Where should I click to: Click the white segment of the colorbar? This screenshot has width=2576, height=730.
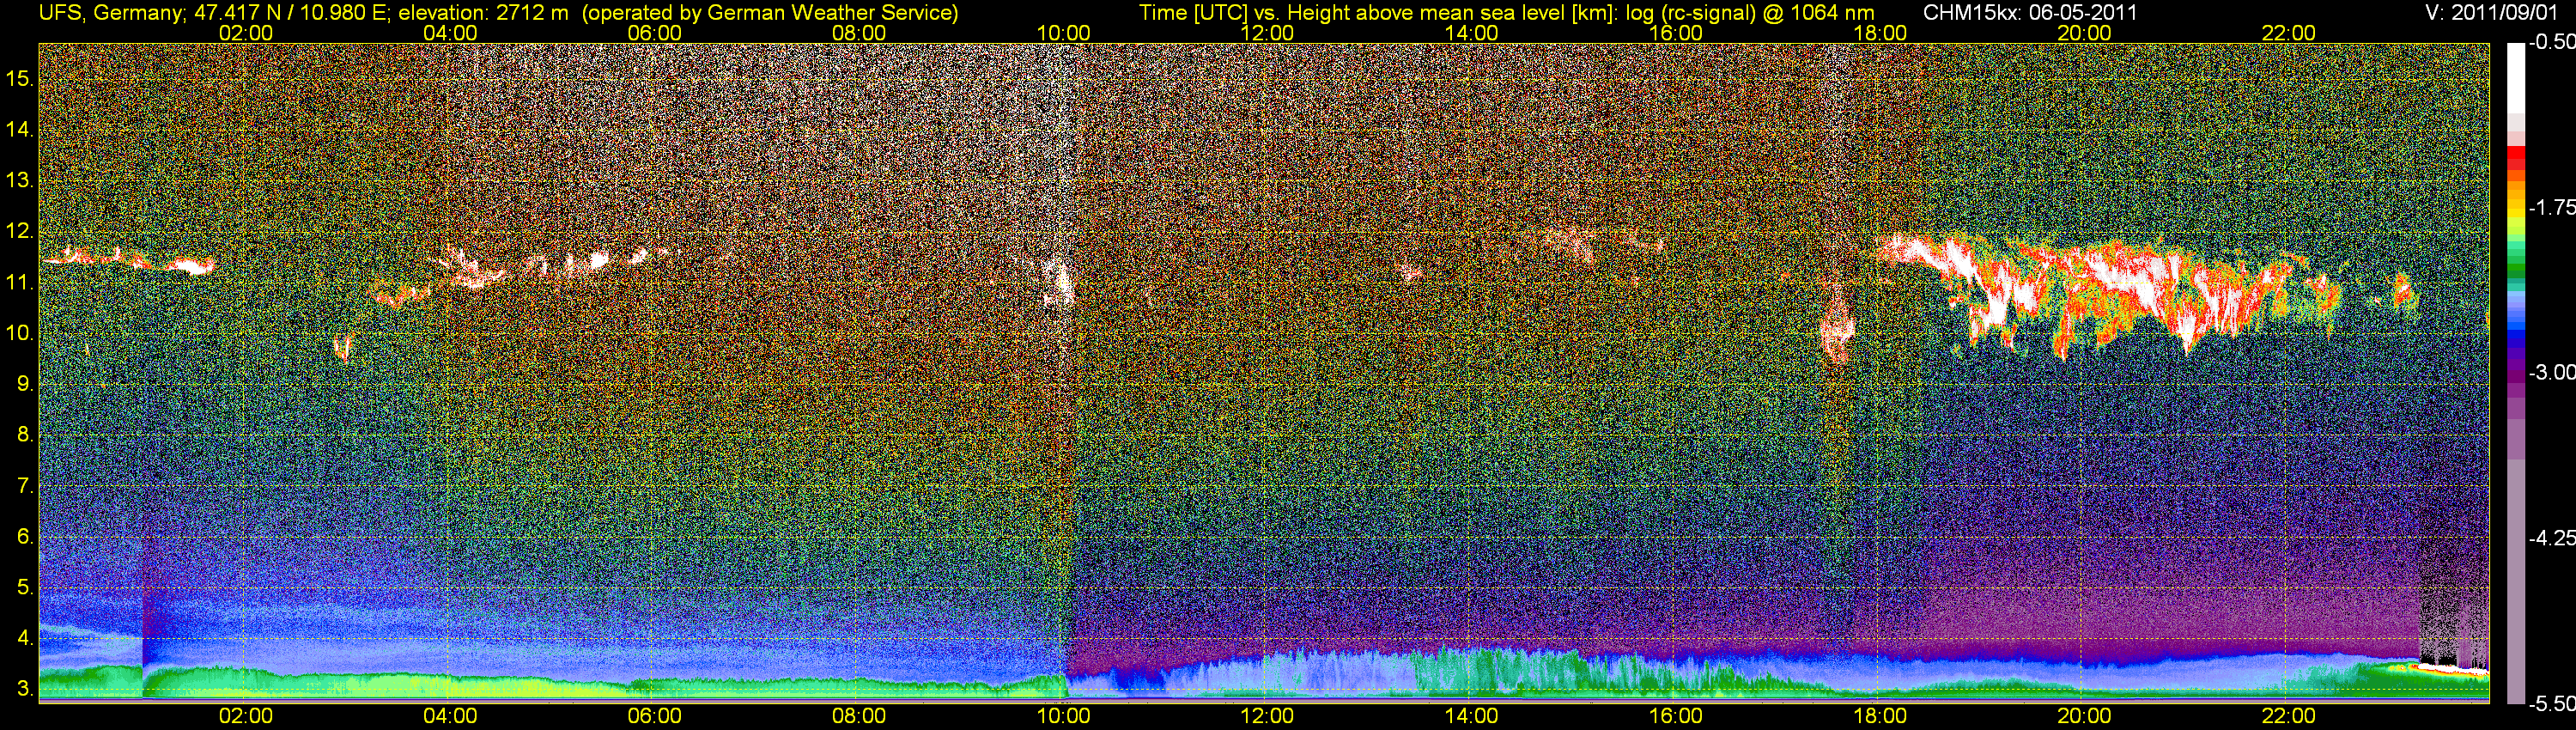tap(2515, 78)
